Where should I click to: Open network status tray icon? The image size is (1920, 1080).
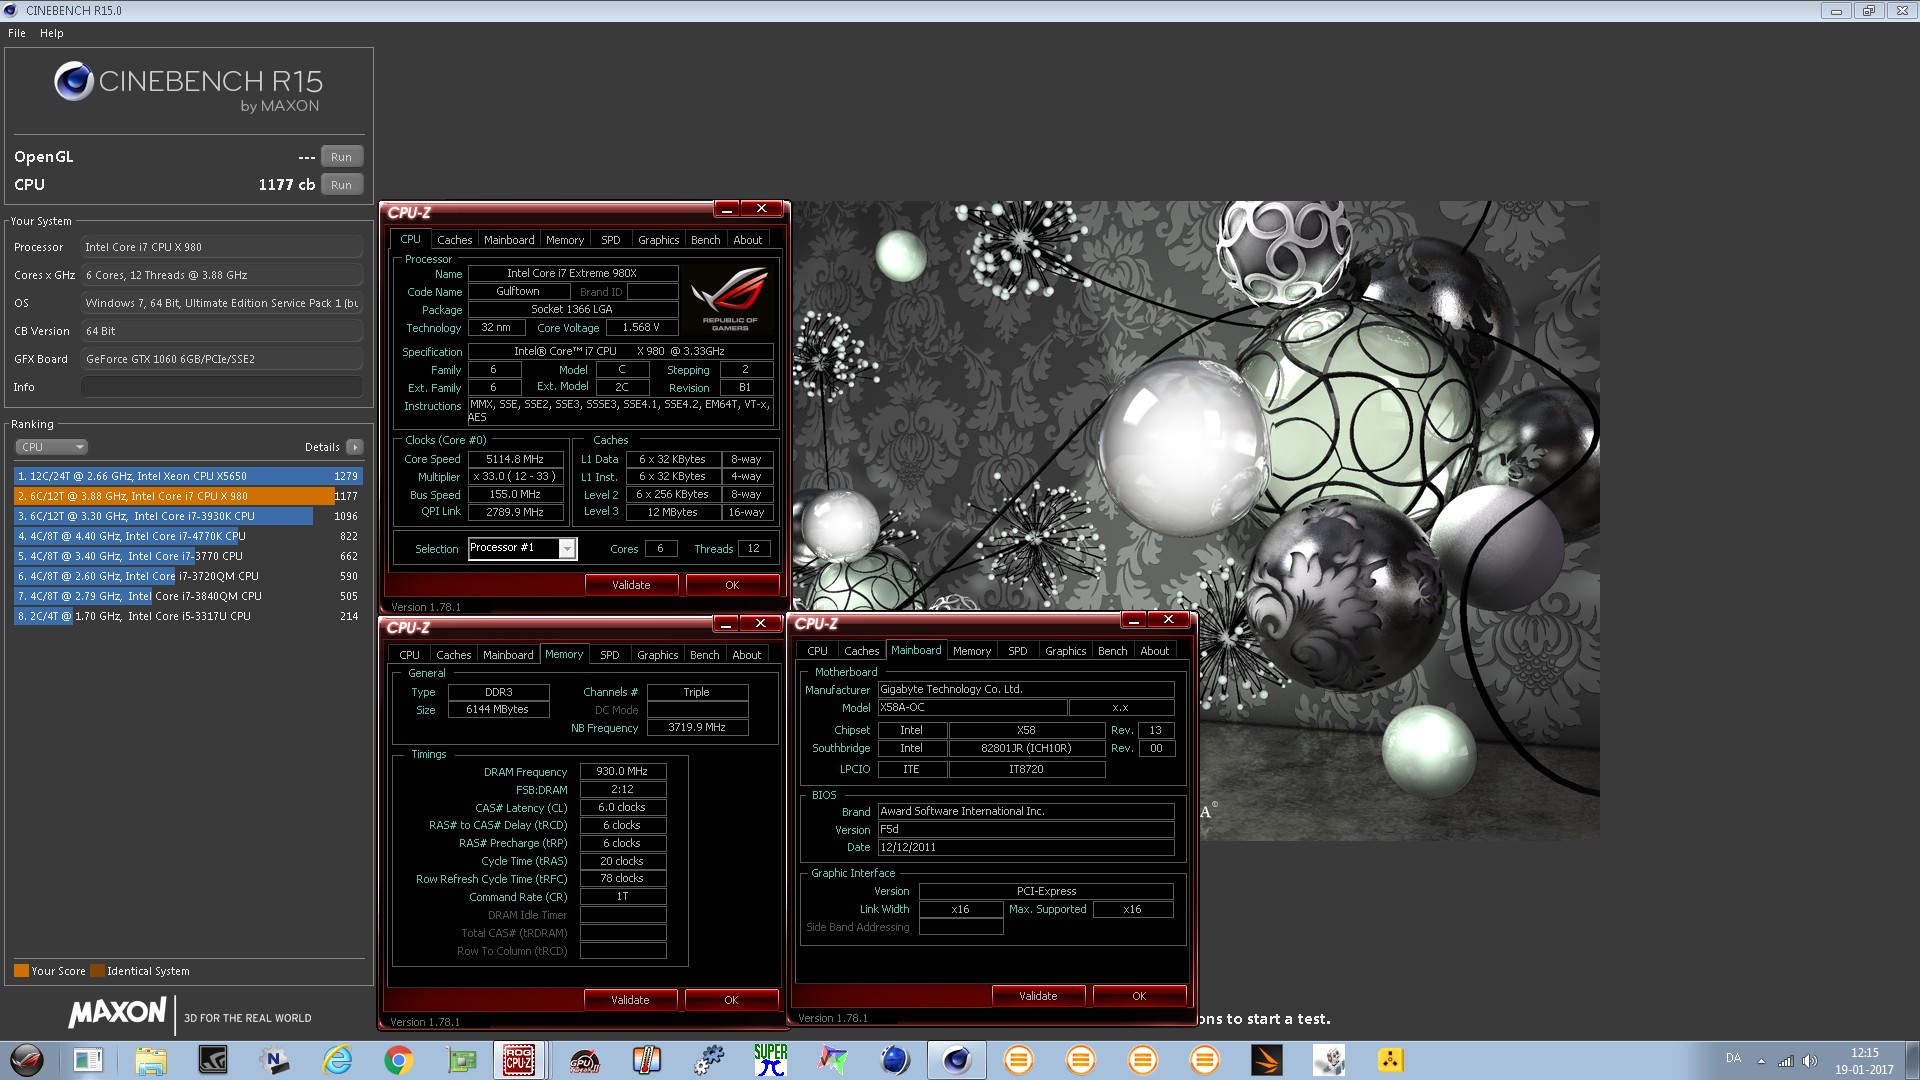(1786, 1061)
